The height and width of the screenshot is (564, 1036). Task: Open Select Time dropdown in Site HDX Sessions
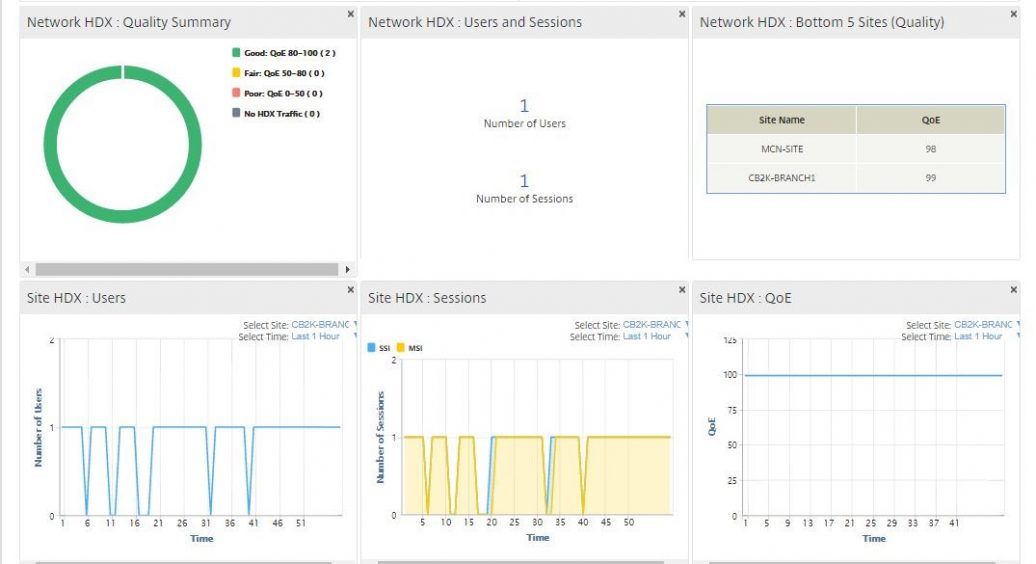[x=651, y=337]
